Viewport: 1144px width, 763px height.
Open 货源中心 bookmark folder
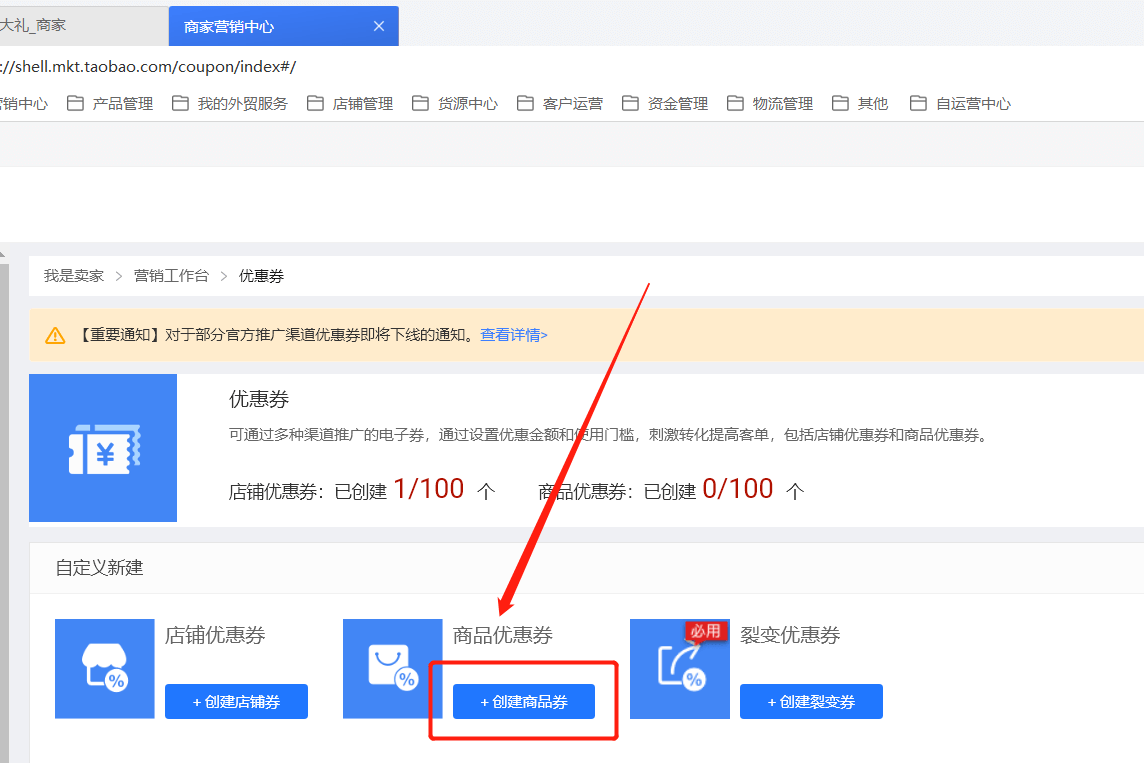[x=455, y=104]
